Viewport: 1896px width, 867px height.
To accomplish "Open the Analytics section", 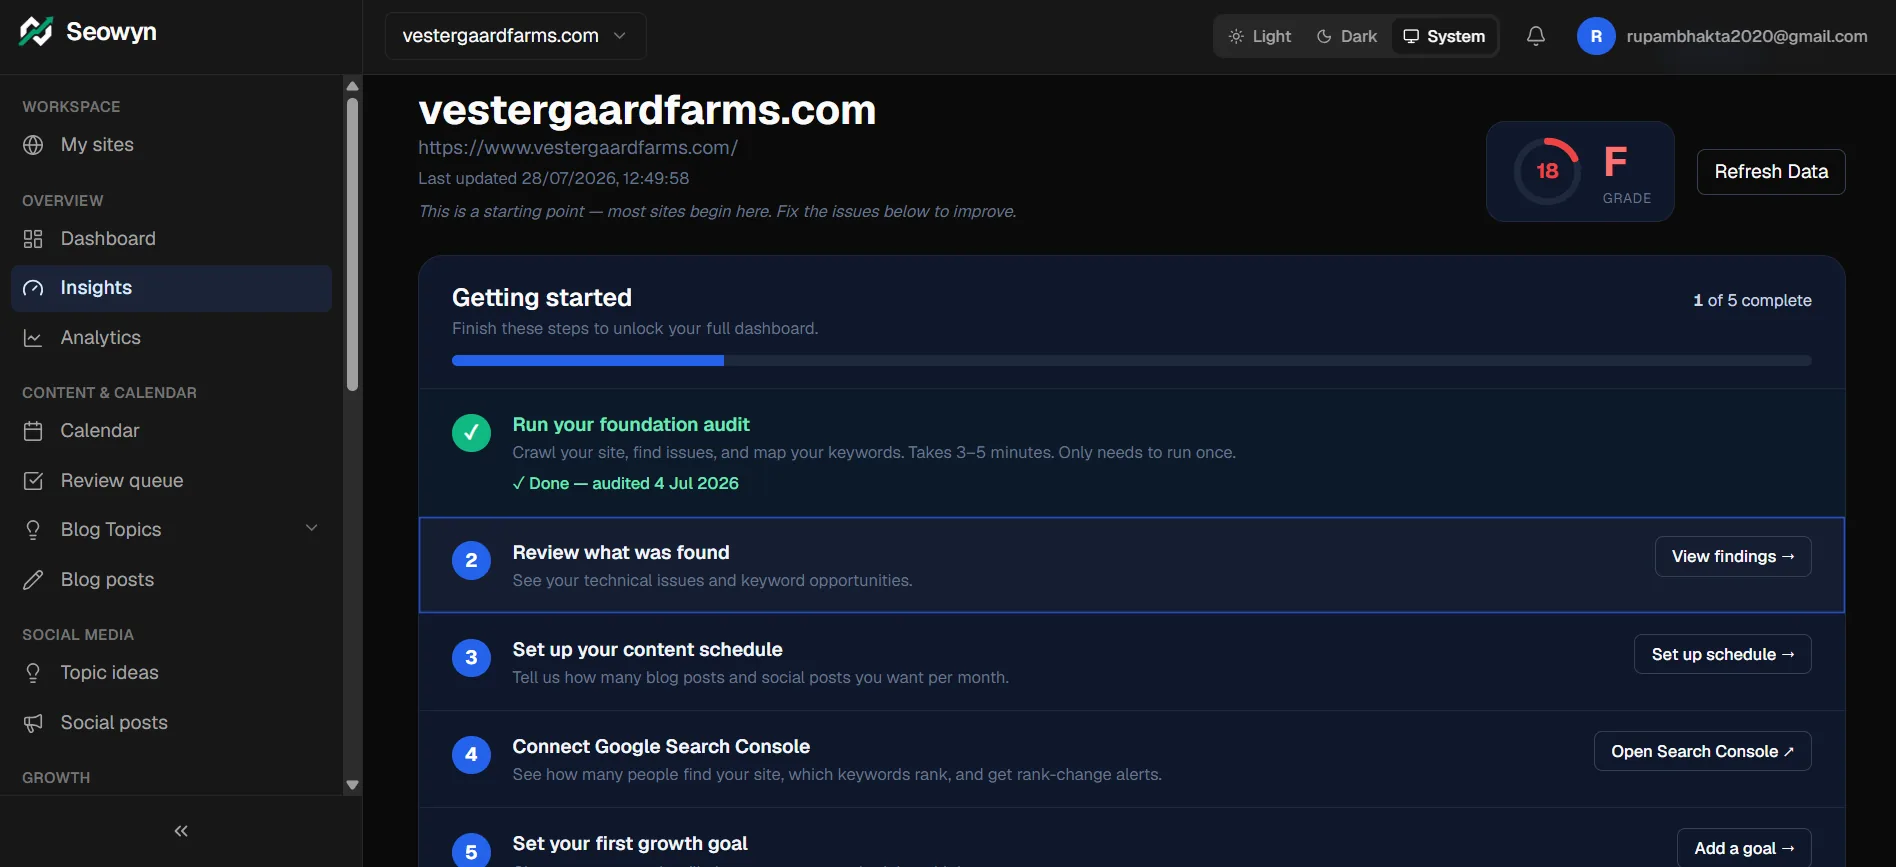I will [171, 338].
